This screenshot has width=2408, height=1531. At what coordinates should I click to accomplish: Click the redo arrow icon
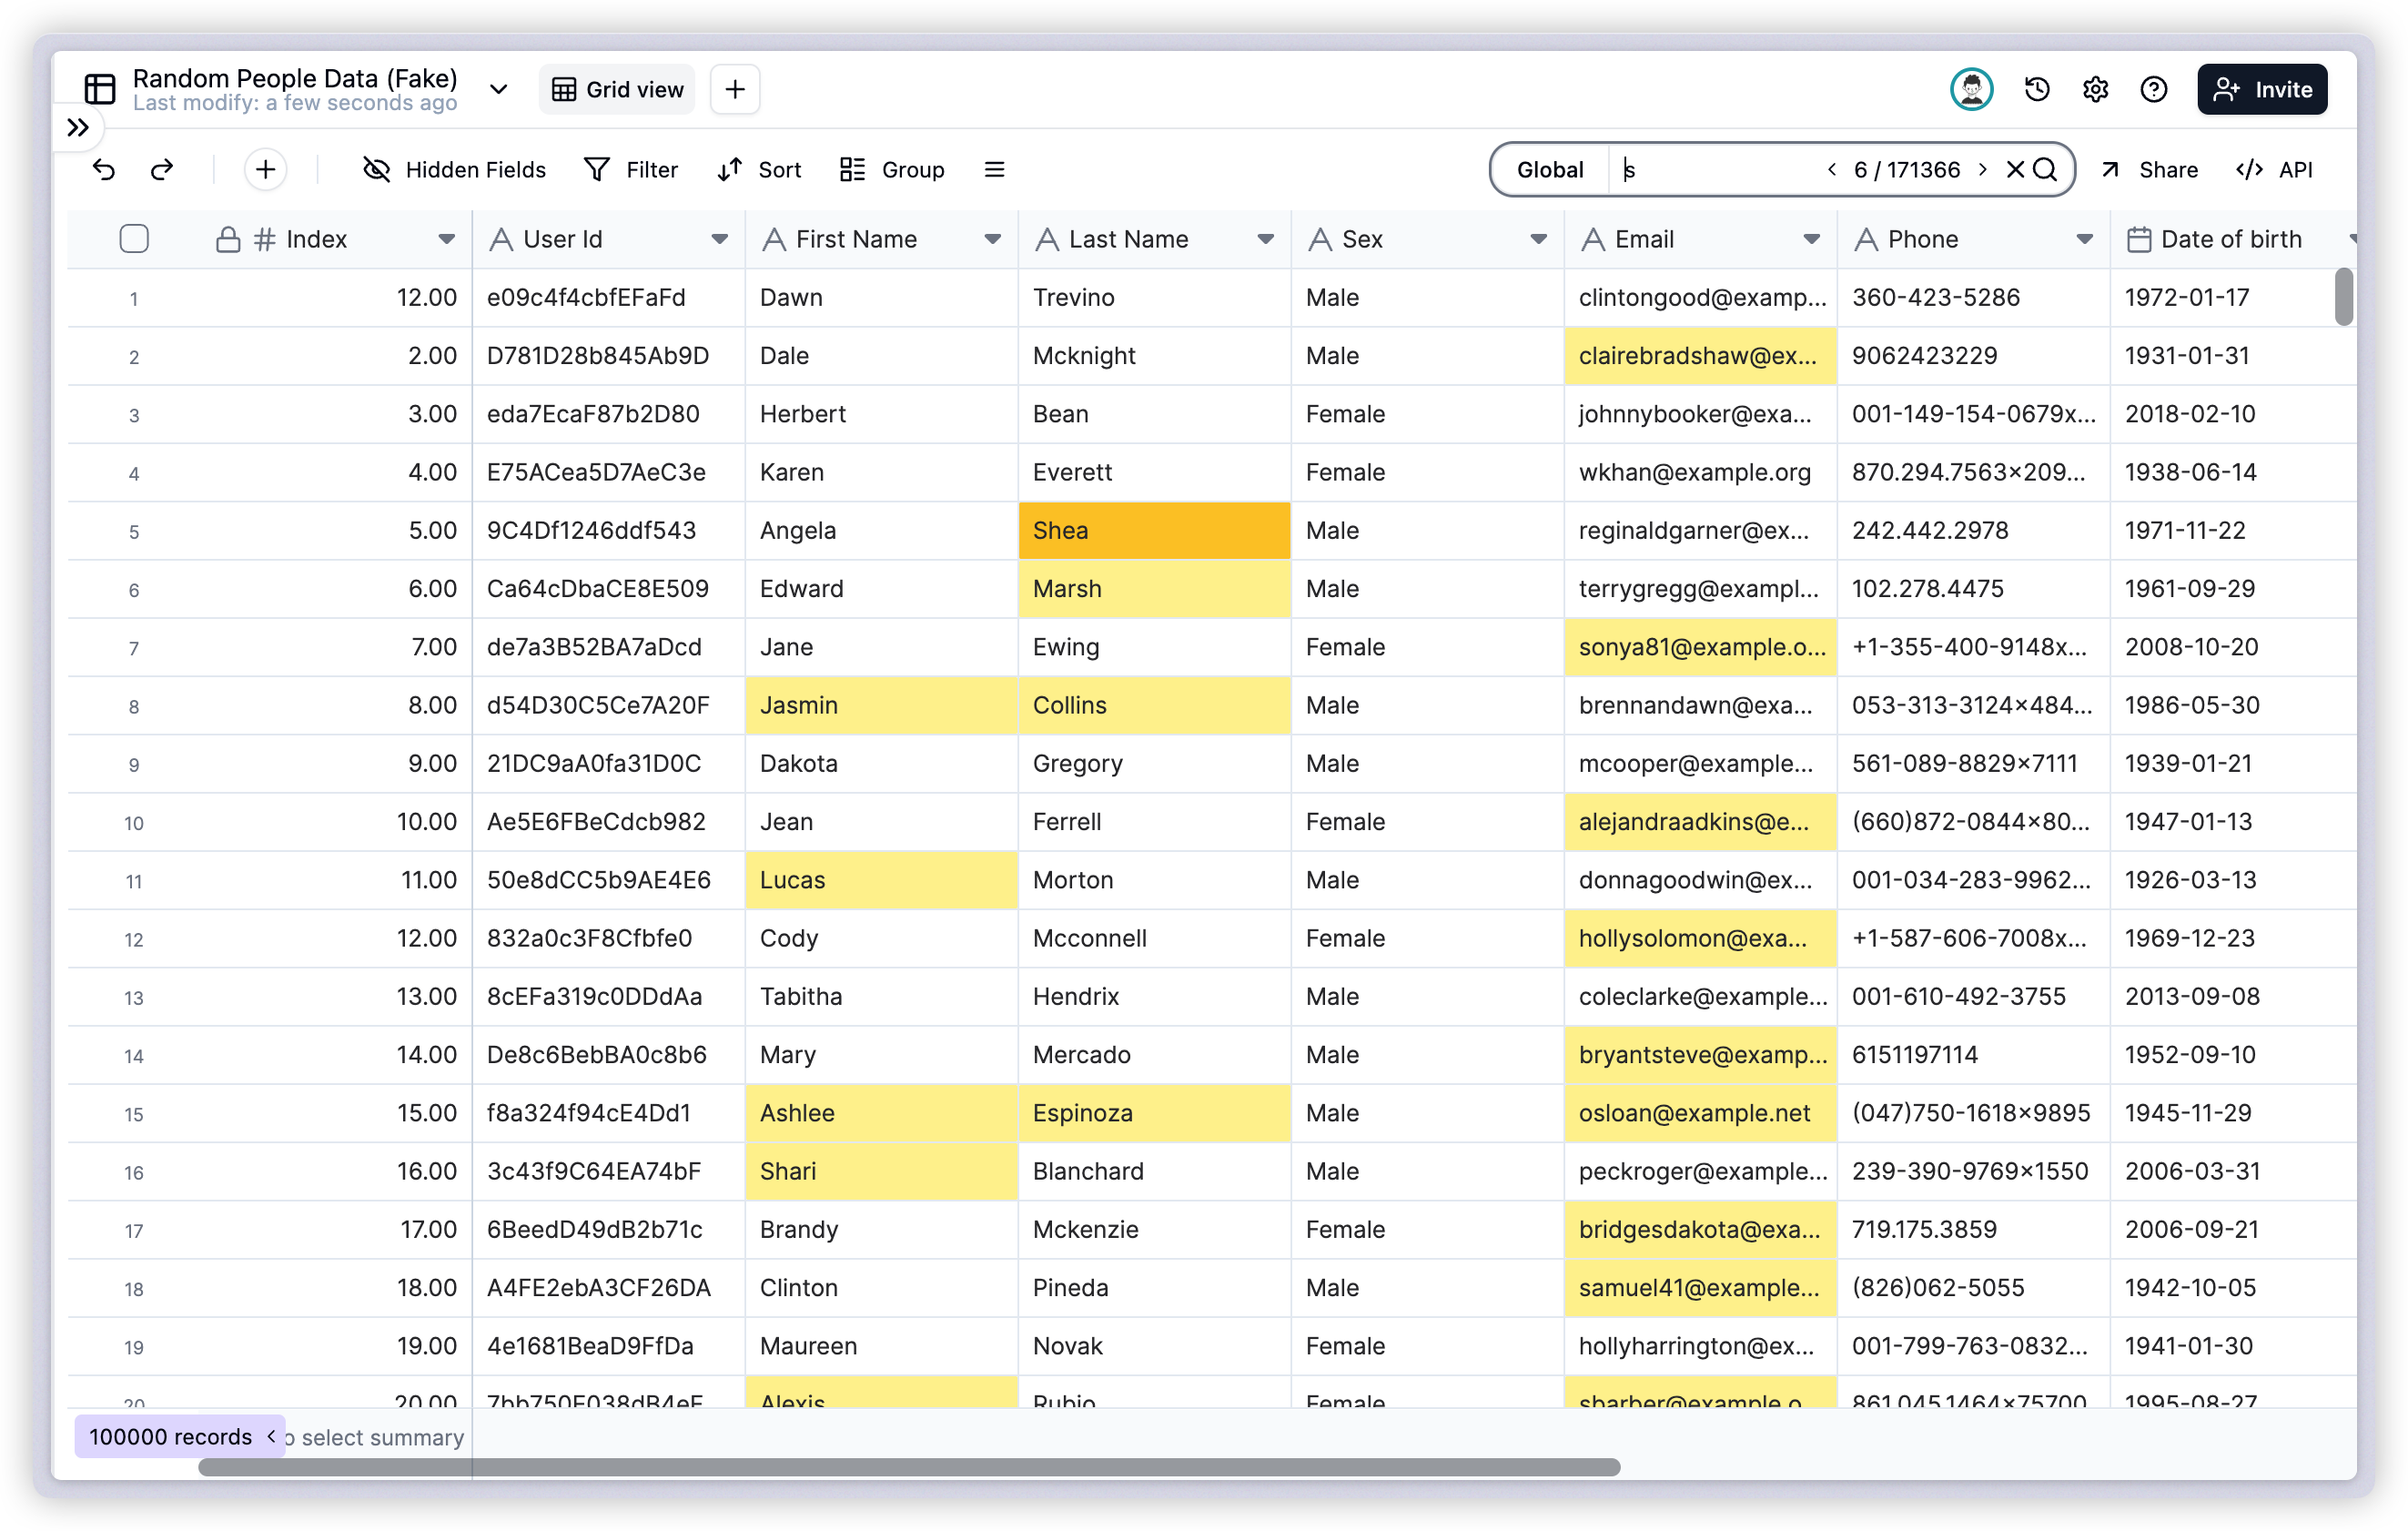click(x=162, y=170)
